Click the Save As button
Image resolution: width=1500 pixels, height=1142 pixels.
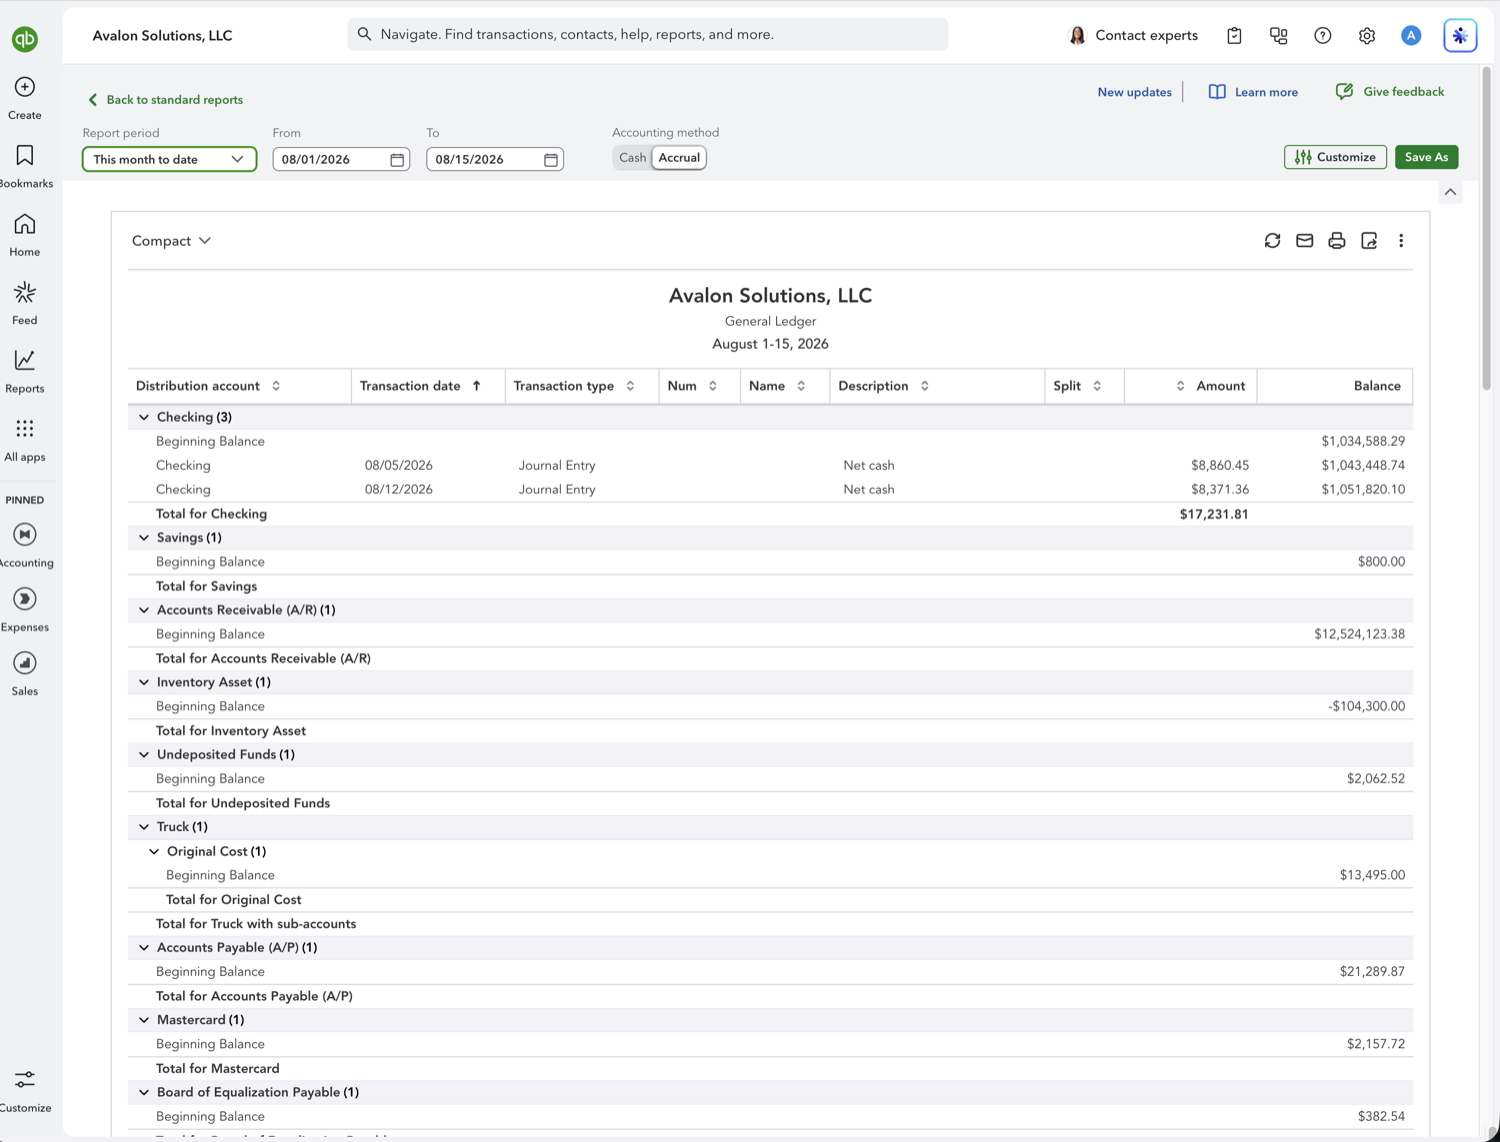point(1426,157)
